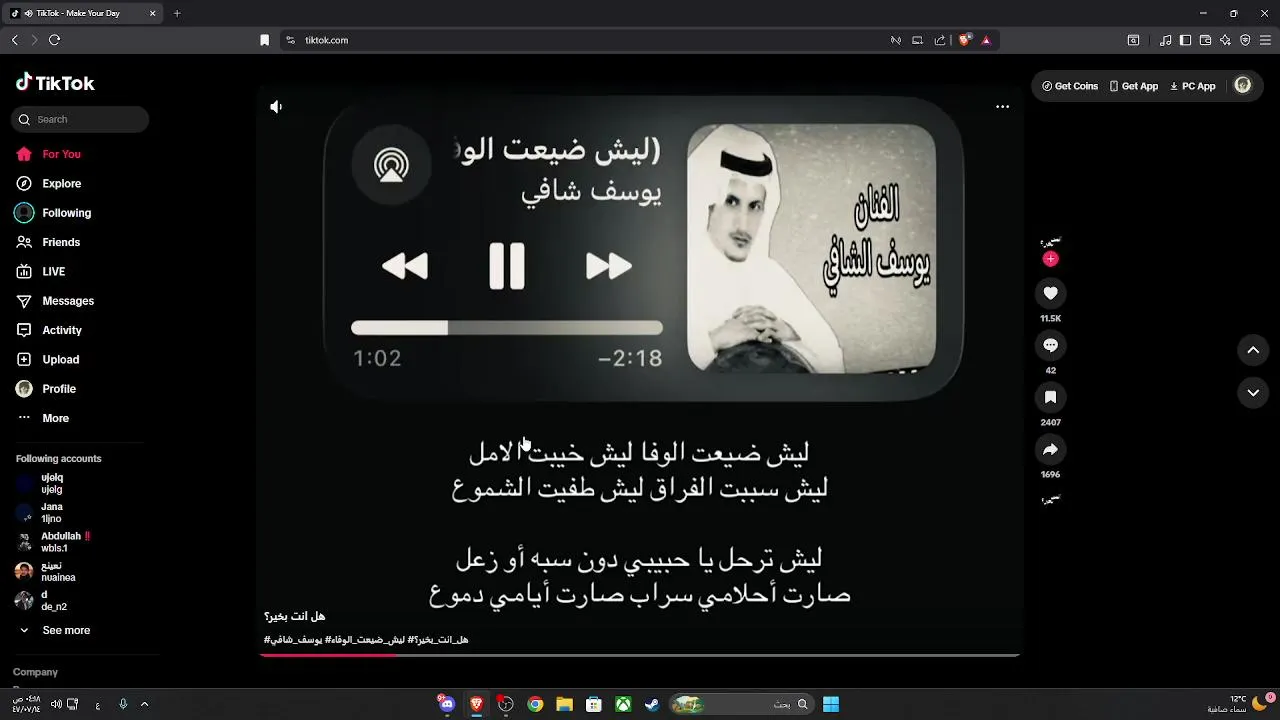Click the share page icon in address bar
1280x720 pixels.
pyautogui.click(x=940, y=40)
